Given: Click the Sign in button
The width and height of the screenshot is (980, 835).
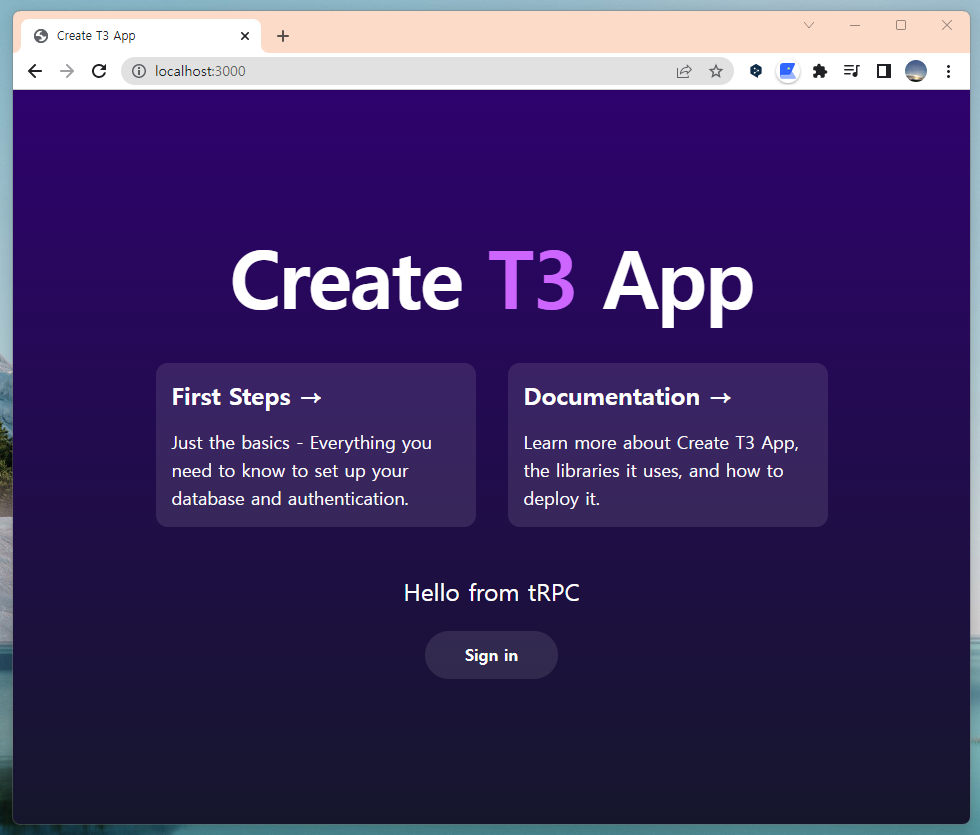Looking at the screenshot, I should coord(491,655).
